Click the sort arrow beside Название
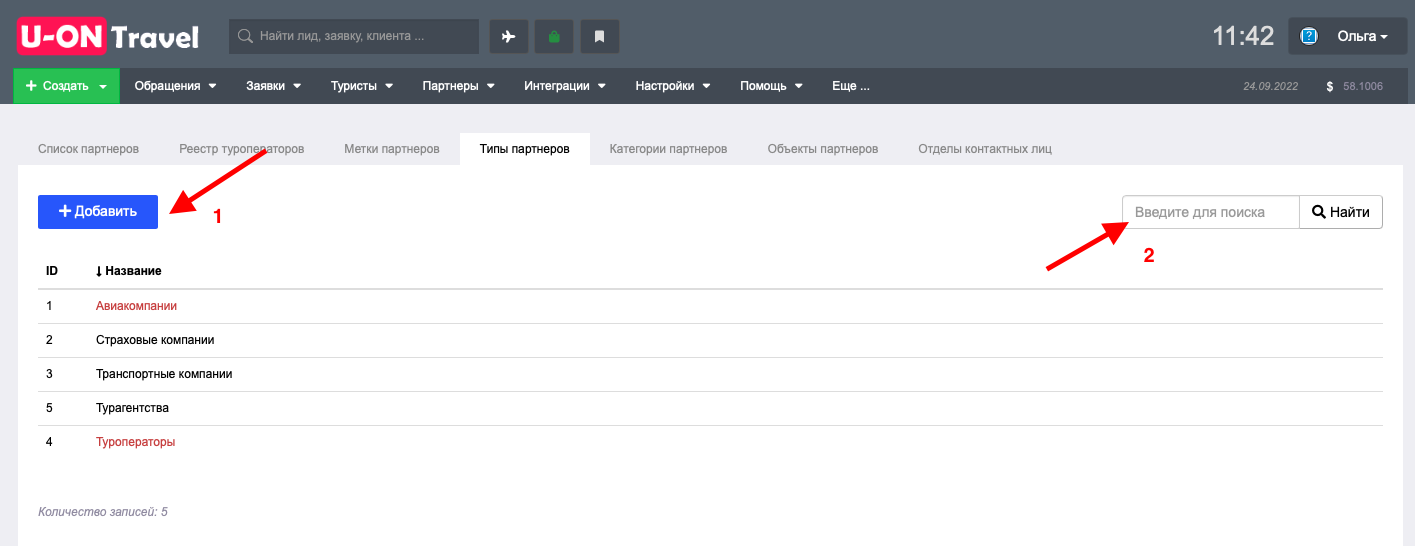This screenshot has height=546, width=1415. click(x=99, y=271)
